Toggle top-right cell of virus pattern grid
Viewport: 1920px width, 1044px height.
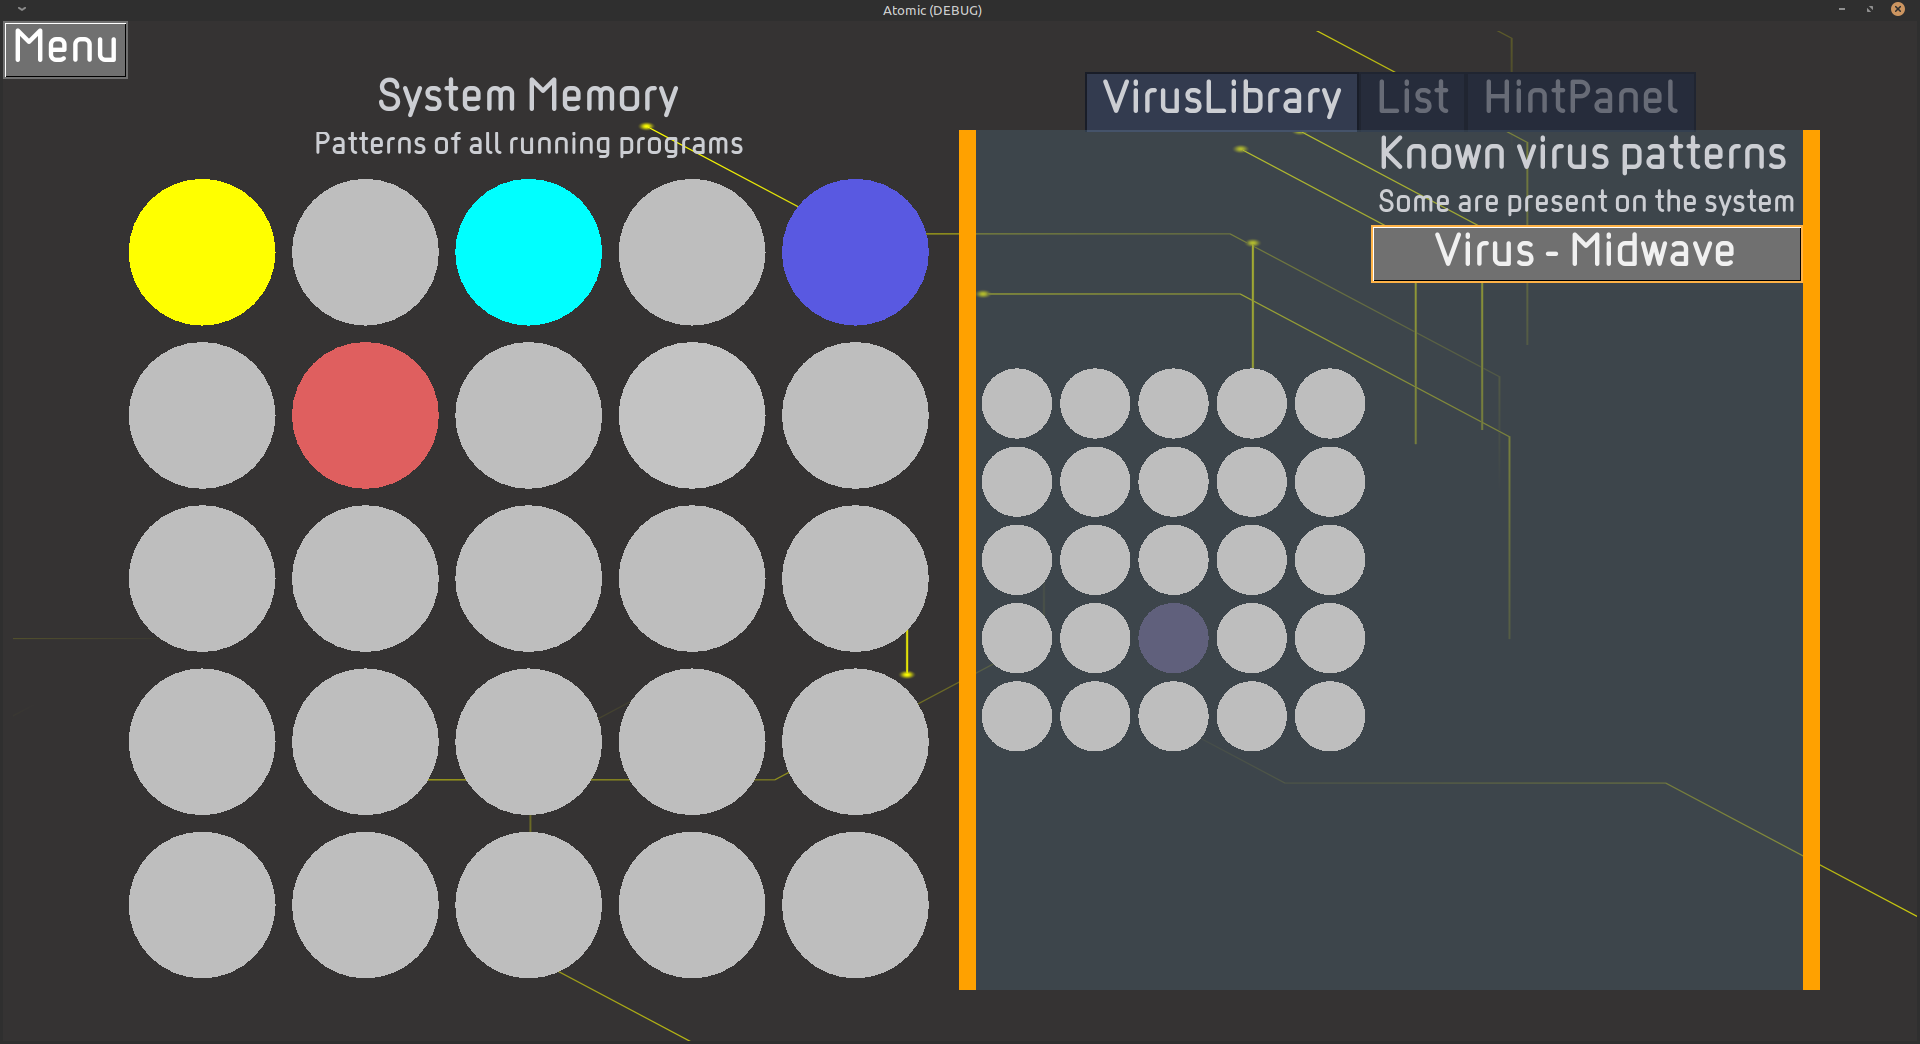pyautogui.click(x=1330, y=403)
